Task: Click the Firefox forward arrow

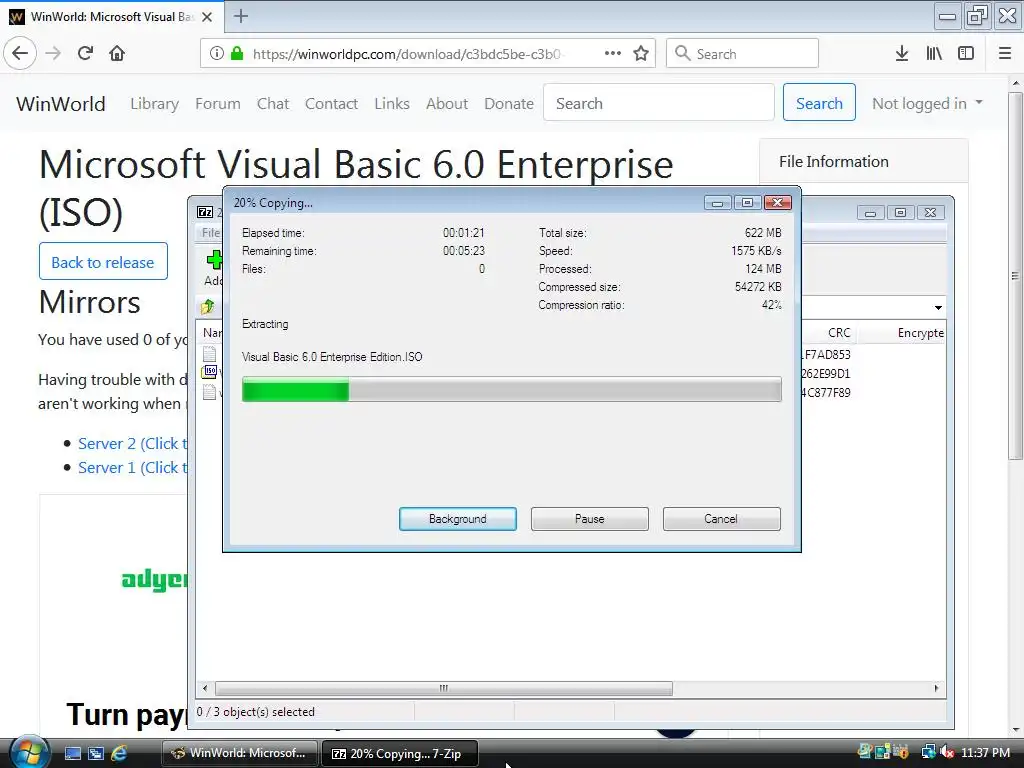Action: coord(53,53)
